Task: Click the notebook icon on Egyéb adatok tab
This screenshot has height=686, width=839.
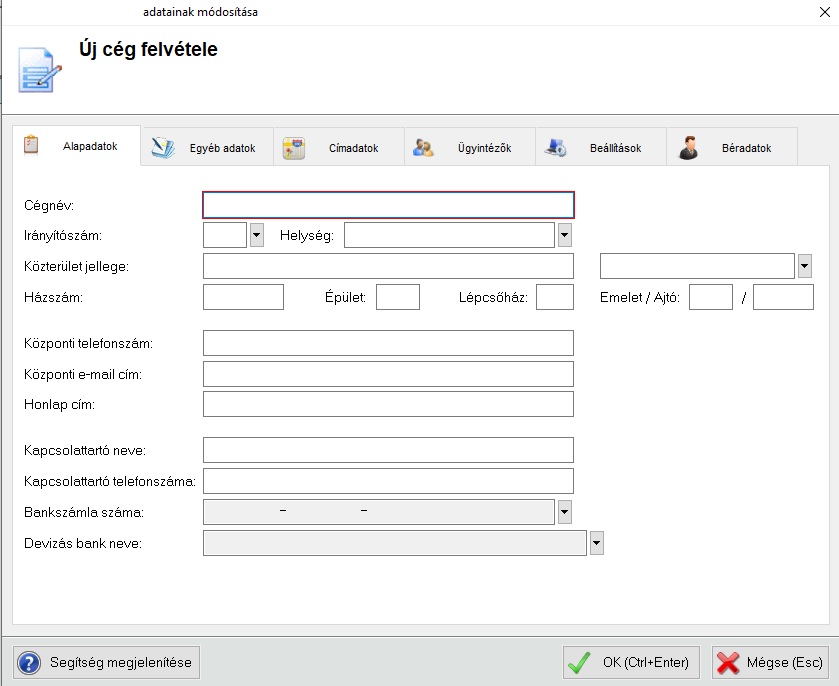Action: (162, 148)
